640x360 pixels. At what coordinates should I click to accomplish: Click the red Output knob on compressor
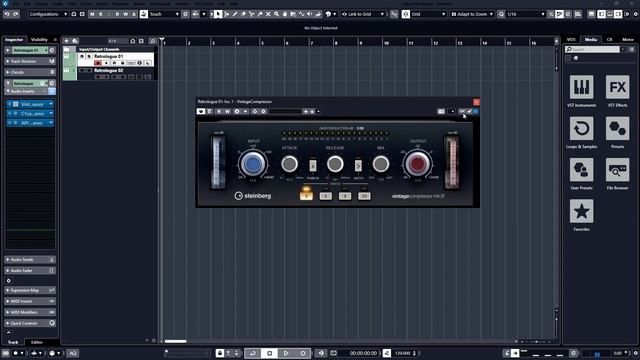417,164
